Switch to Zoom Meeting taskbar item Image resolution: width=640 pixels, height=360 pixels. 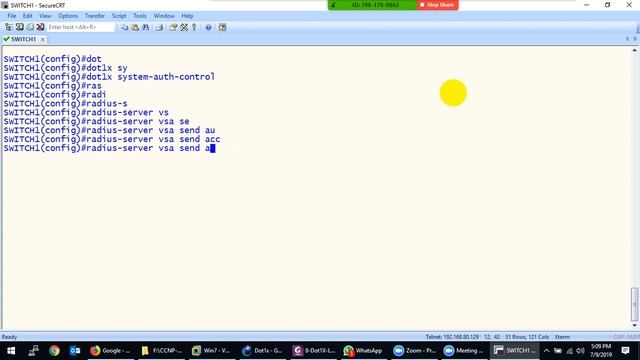click(x=464, y=351)
